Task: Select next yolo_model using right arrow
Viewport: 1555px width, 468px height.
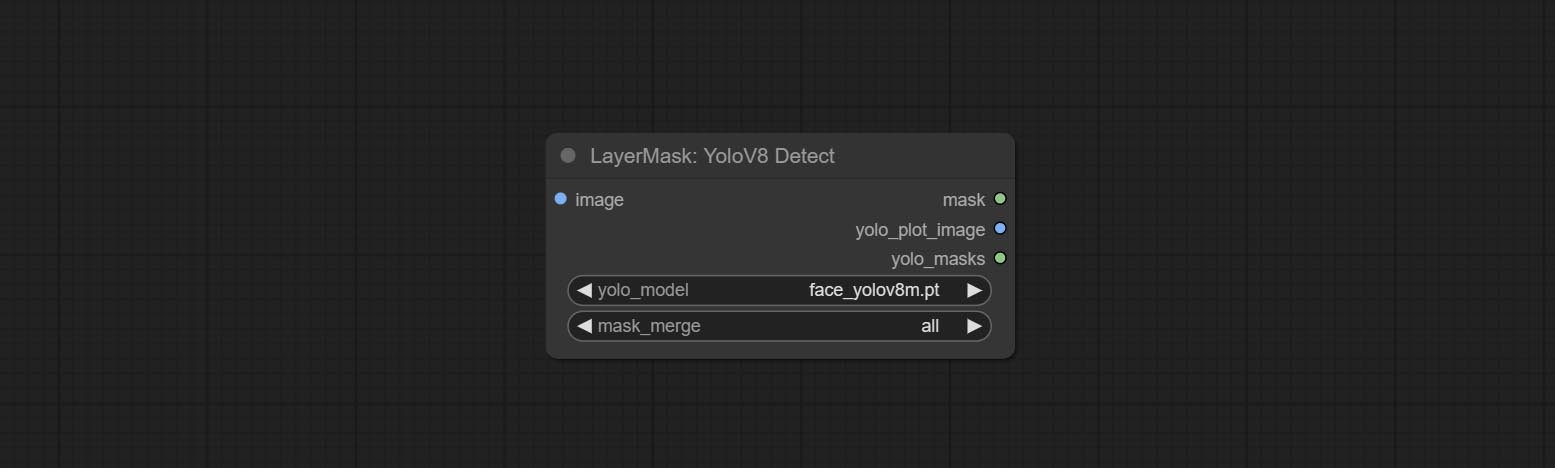Action: (974, 291)
